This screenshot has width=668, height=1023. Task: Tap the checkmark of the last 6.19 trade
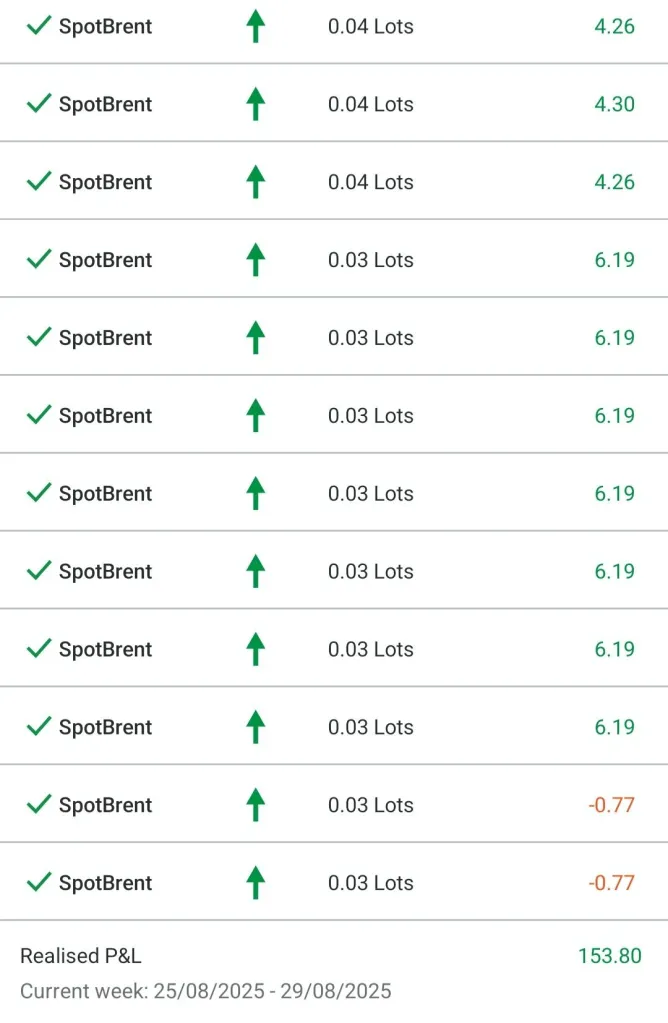pos(39,726)
